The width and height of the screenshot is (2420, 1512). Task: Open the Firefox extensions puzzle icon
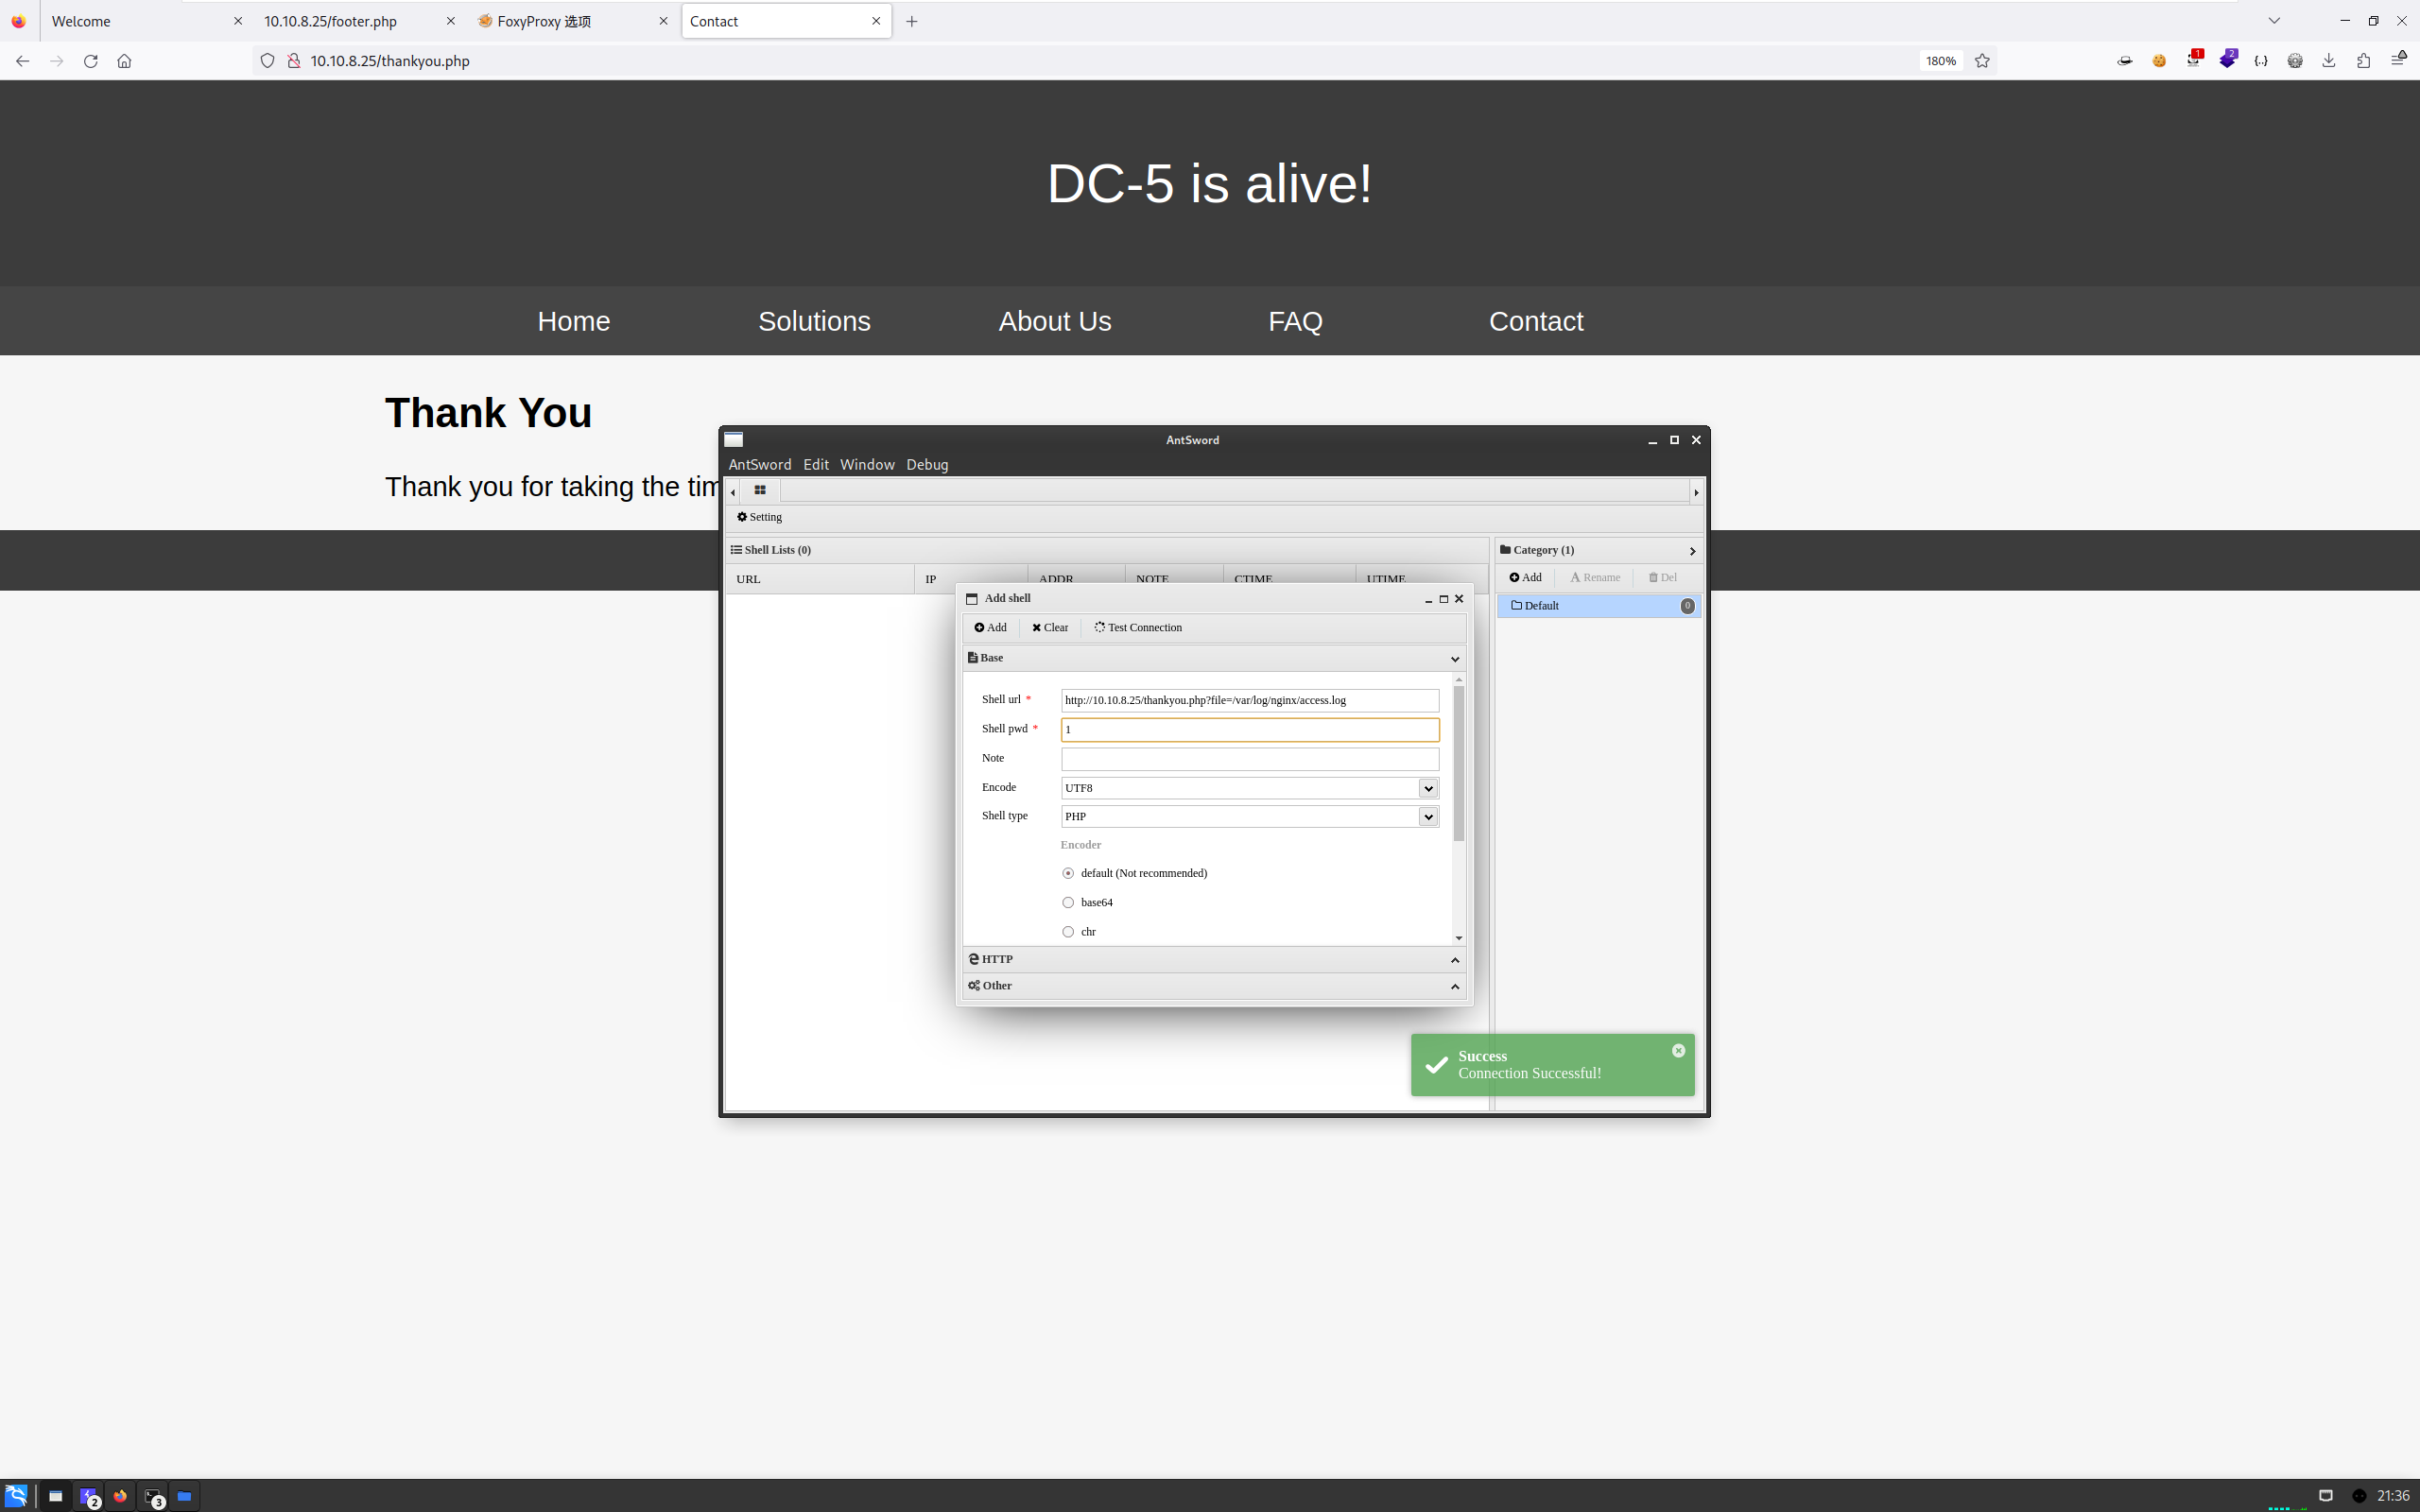tap(2363, 61)
